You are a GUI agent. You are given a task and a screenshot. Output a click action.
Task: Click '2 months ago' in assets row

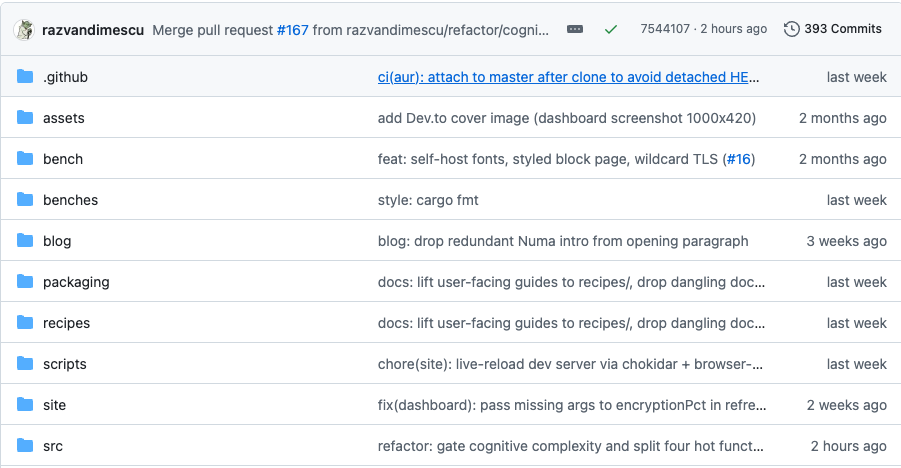pyautogui.click(x=842, y=118)
